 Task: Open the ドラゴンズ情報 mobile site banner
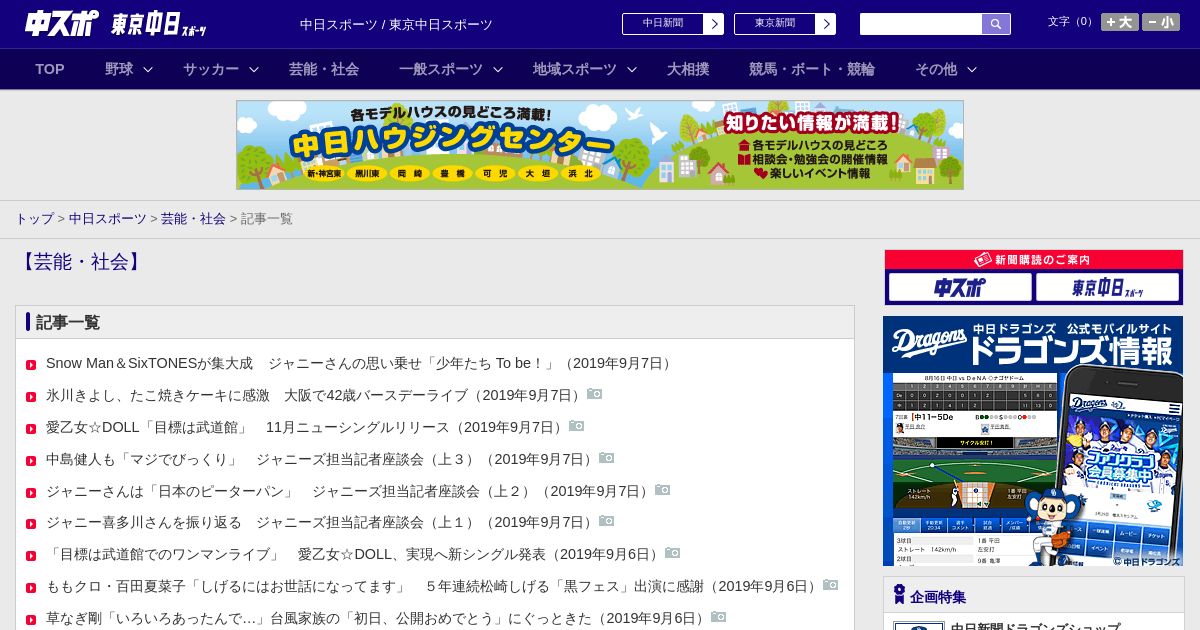click(x=1033, y=441)
